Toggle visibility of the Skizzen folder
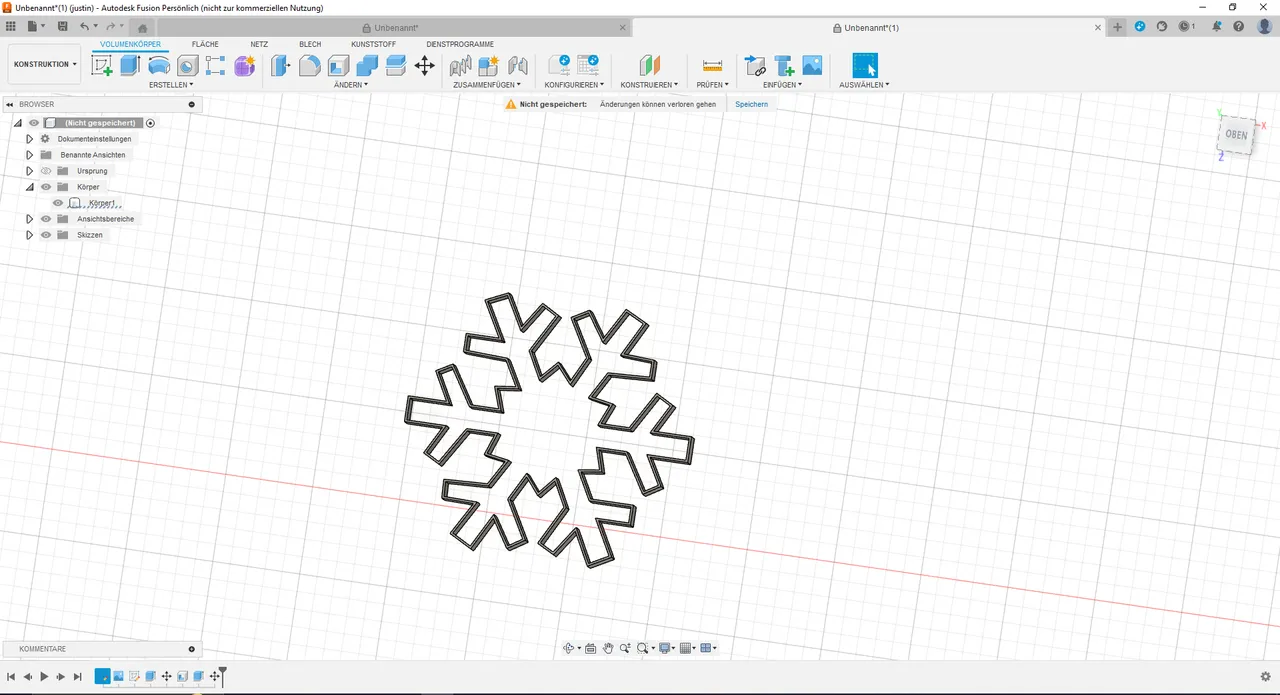This screenshot has width=1280, height=695. [45, 234]
